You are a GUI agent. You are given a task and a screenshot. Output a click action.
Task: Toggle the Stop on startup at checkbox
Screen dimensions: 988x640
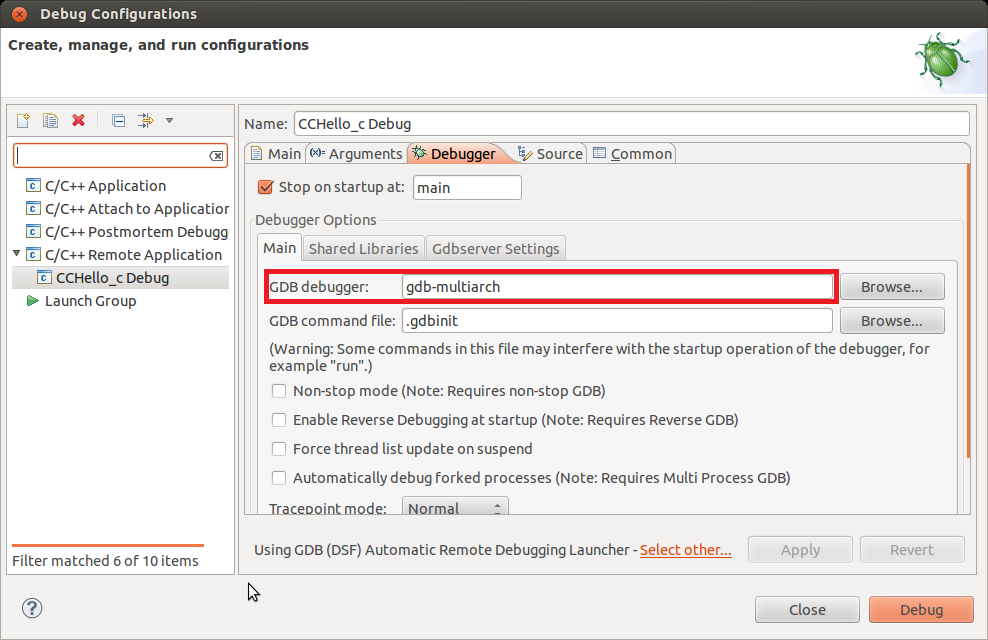(x=265, y=187)
